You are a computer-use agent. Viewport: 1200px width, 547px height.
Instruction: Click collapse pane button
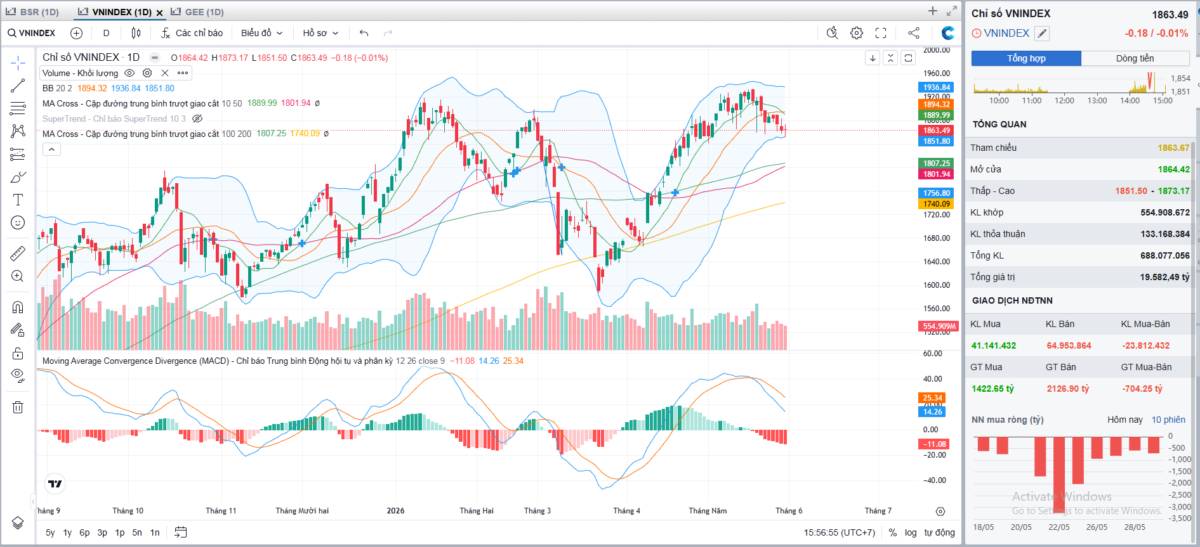[890, 57]
